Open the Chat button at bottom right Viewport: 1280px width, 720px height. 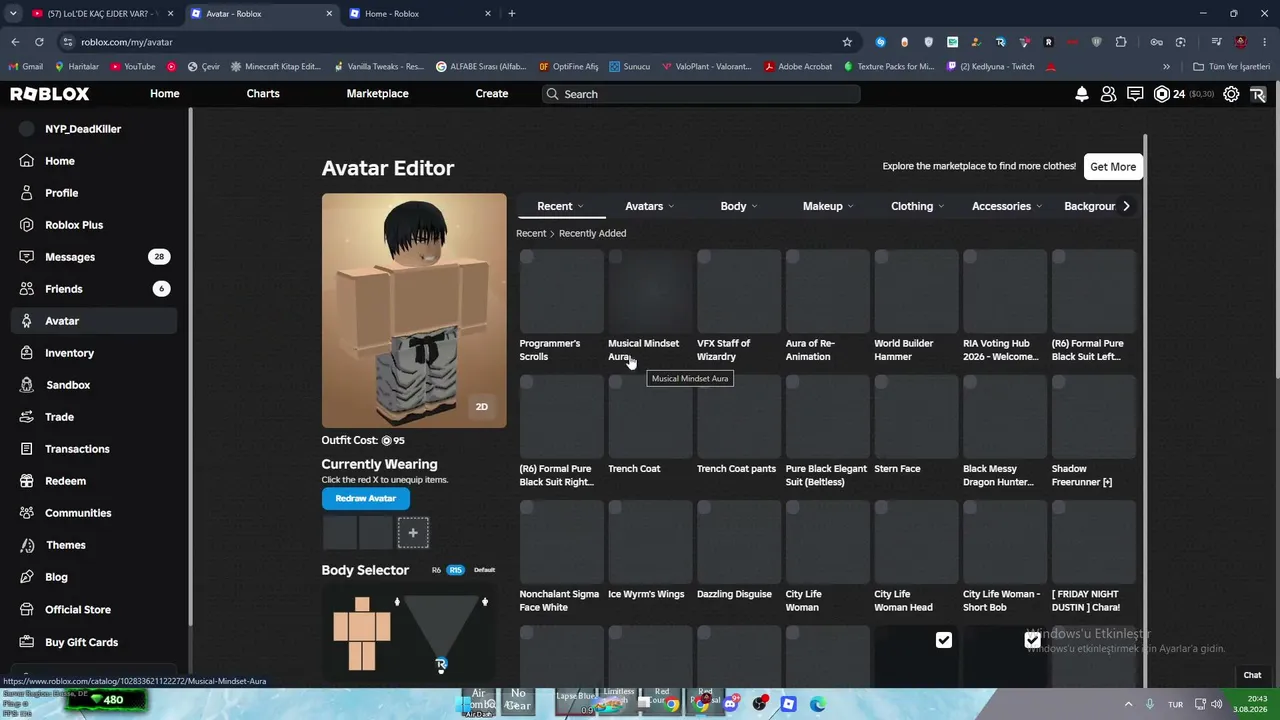click(x=1252, y=675)
